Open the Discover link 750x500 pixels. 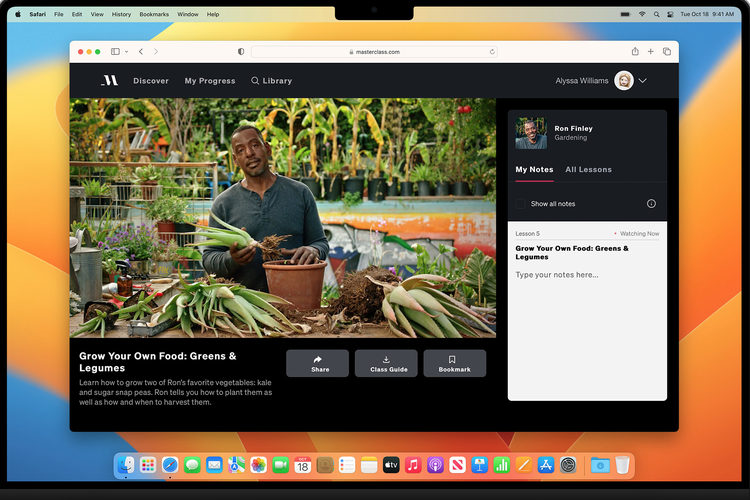click(x=151, y=81)
